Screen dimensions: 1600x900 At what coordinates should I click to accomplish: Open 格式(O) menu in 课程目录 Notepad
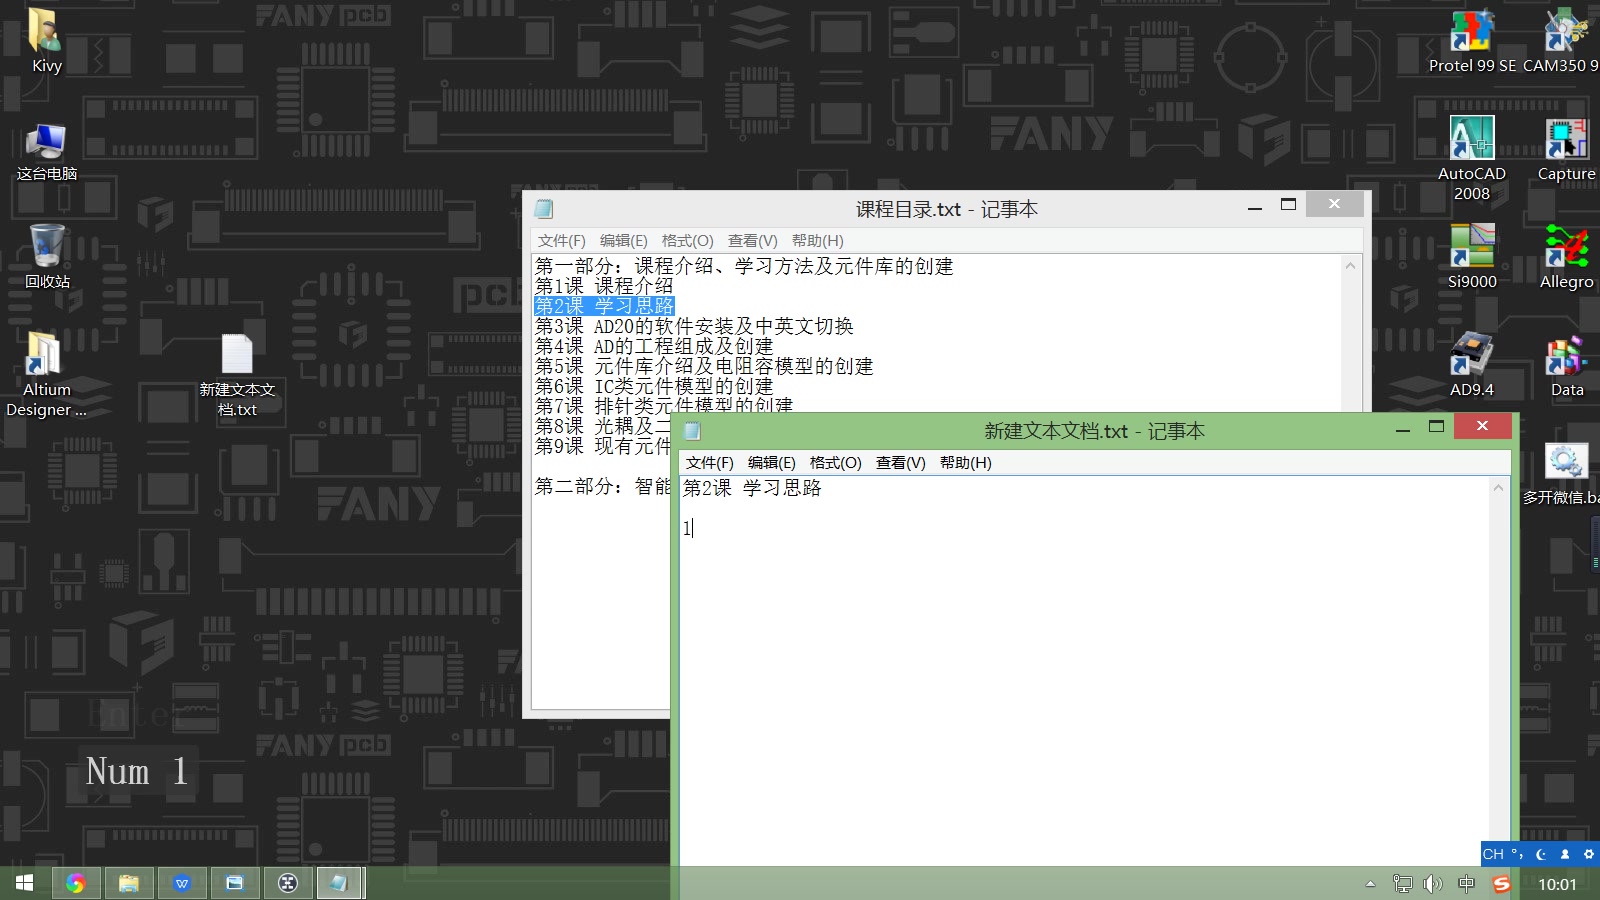(x=688, y=241)
